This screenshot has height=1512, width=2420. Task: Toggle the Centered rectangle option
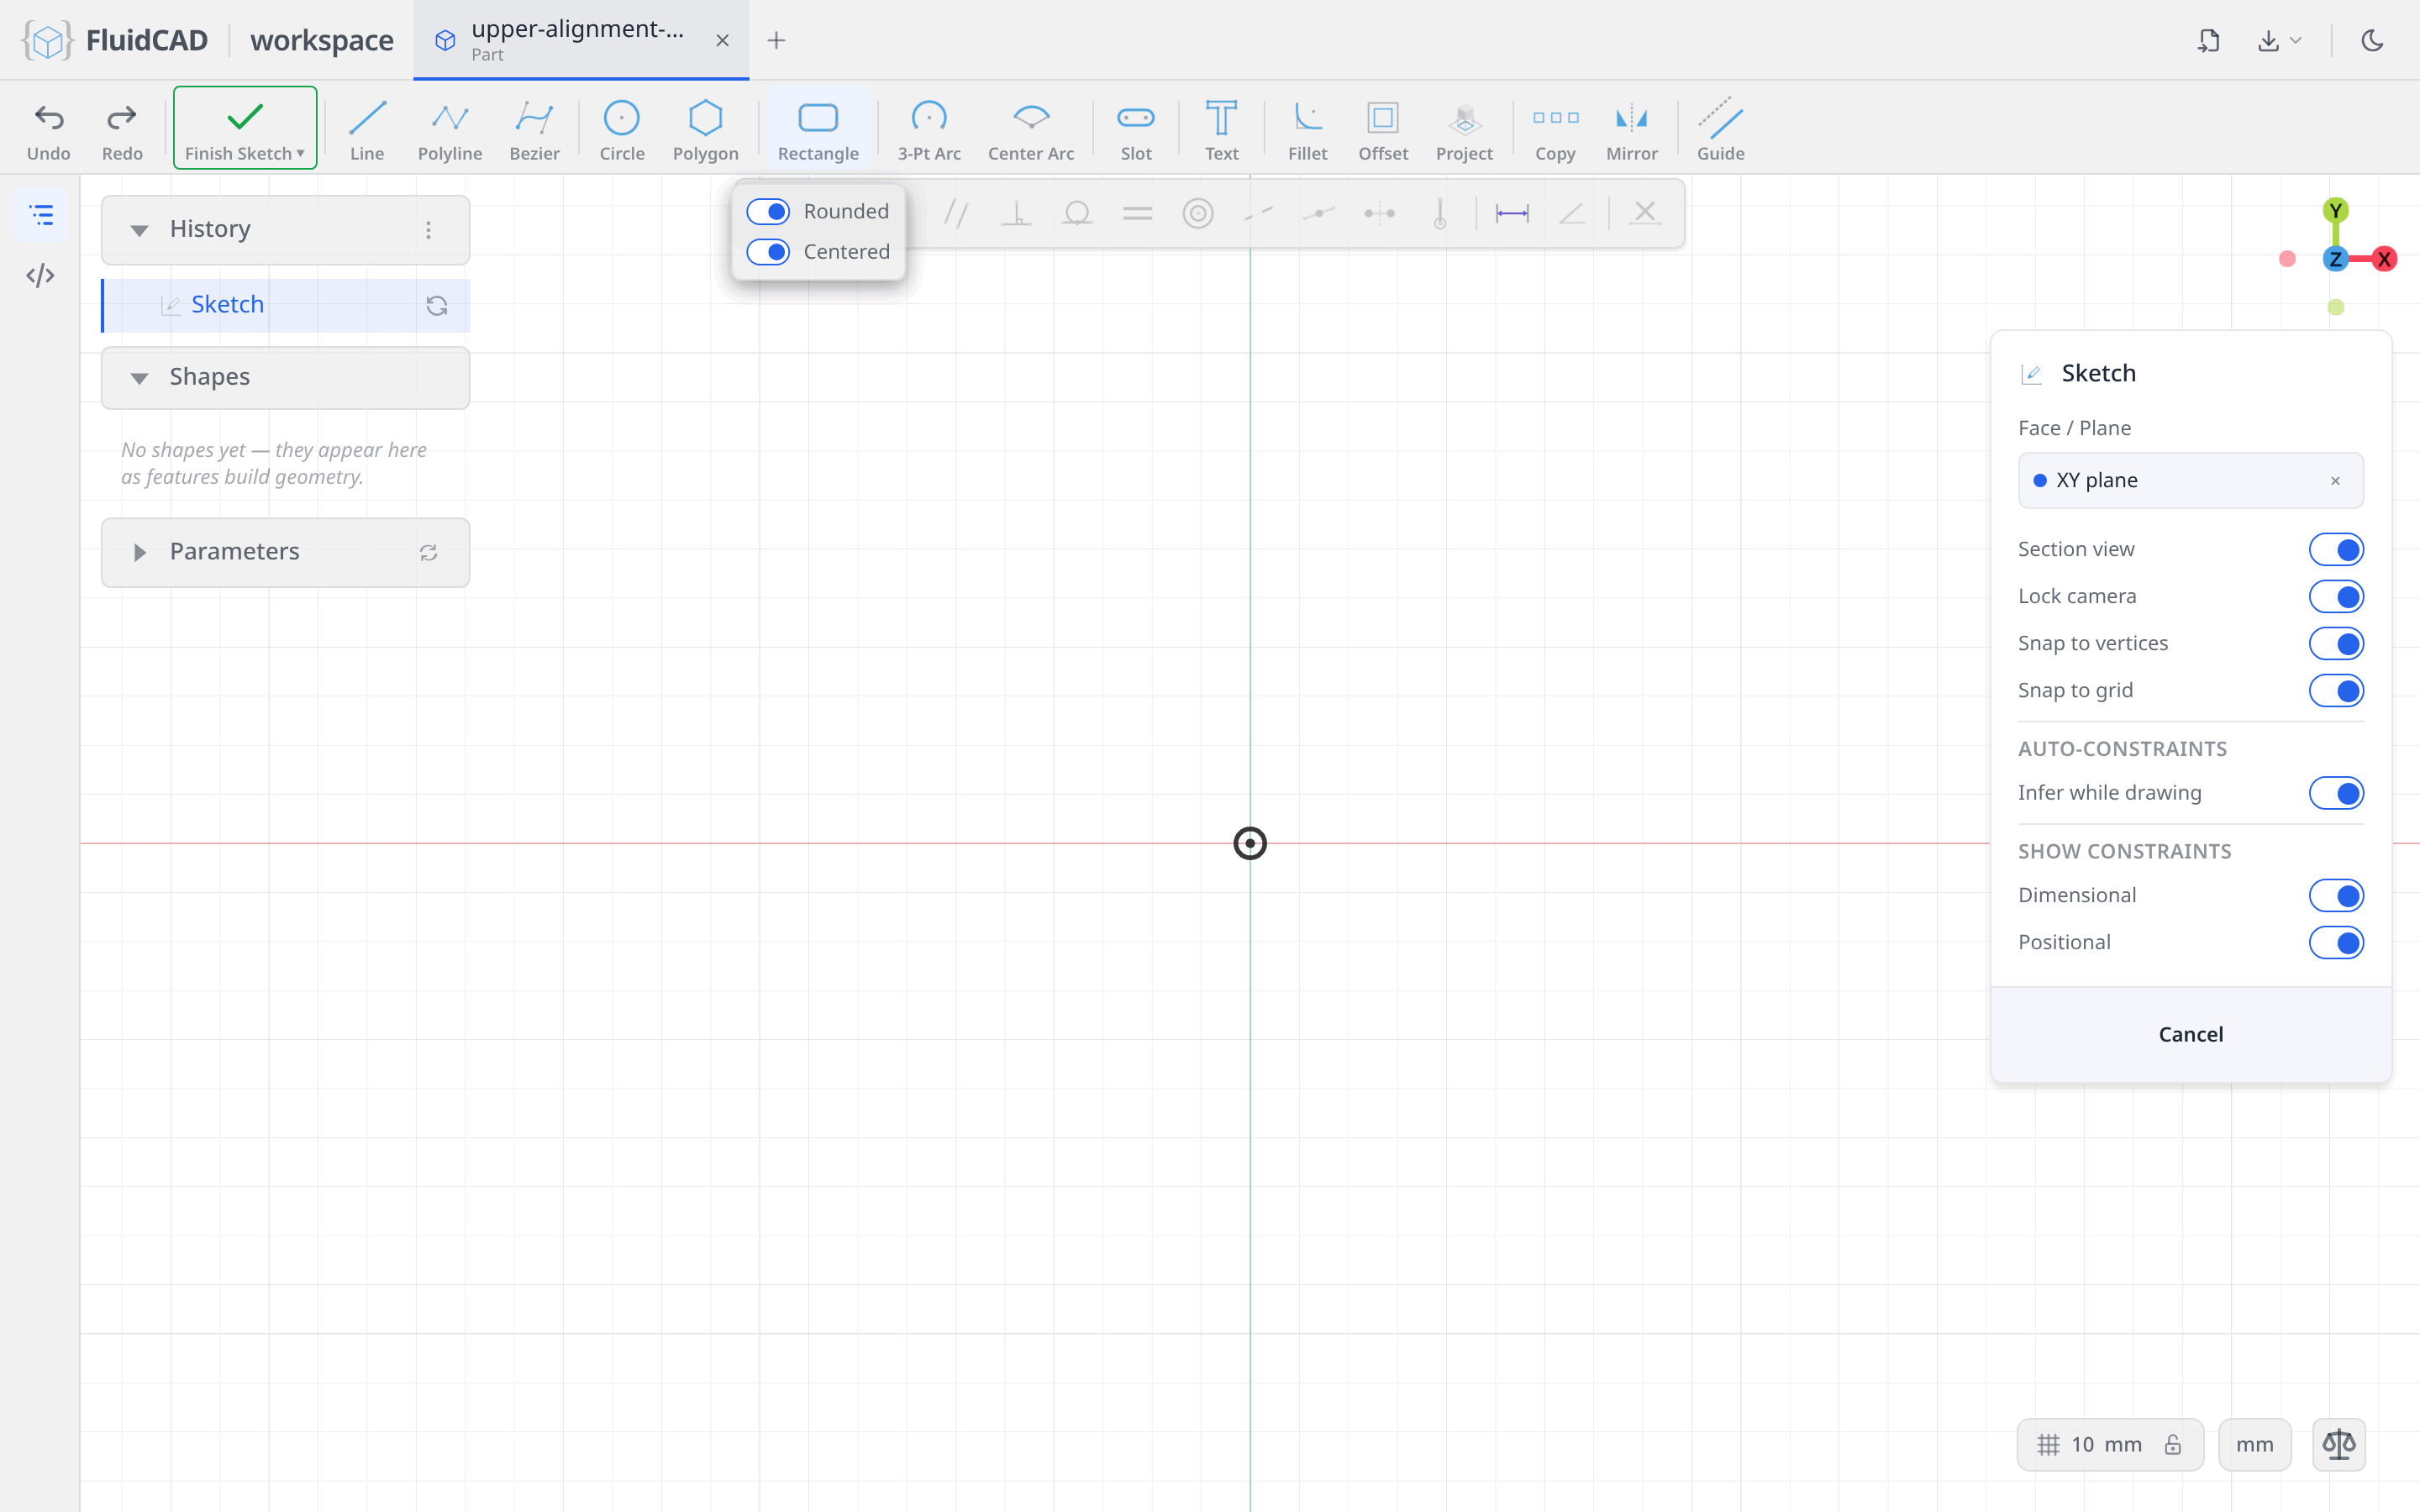coord(768,252)
